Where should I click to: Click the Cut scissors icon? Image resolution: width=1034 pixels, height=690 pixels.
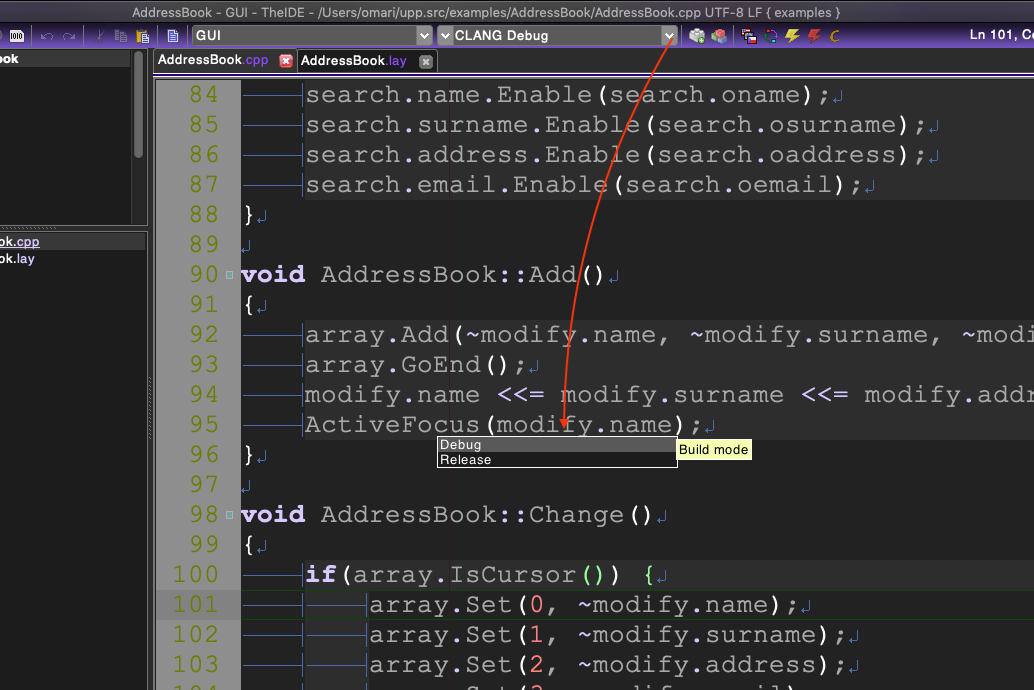coord(99,36)
